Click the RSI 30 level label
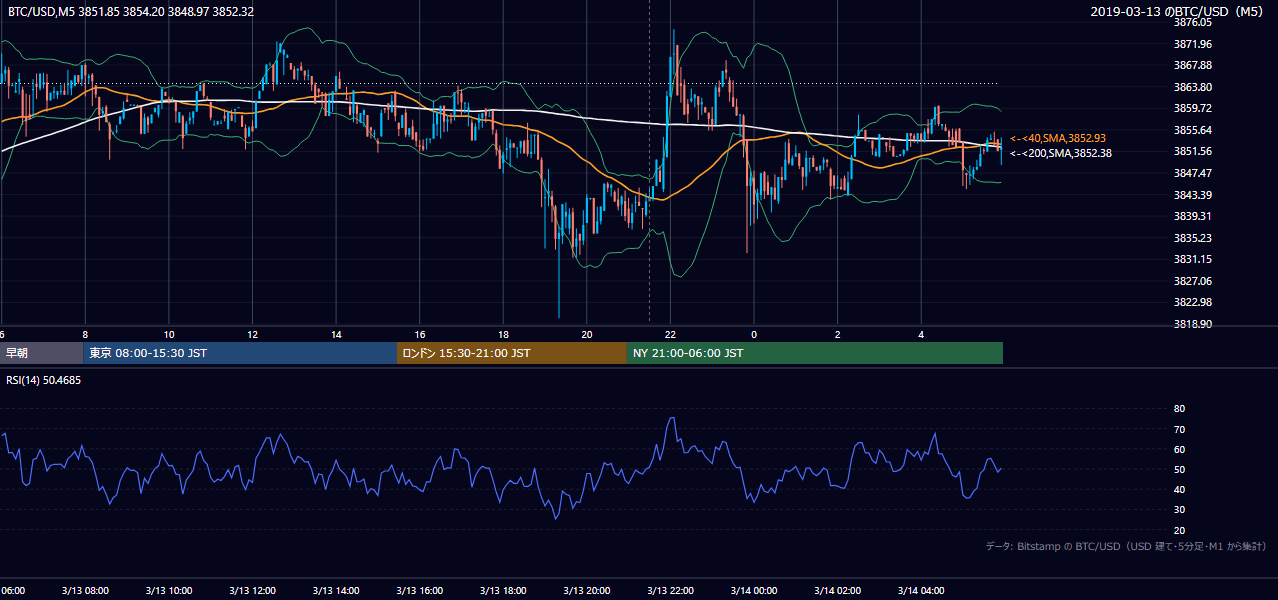The width and height of the screenshot is (1278, 600). pos(1179,510)
